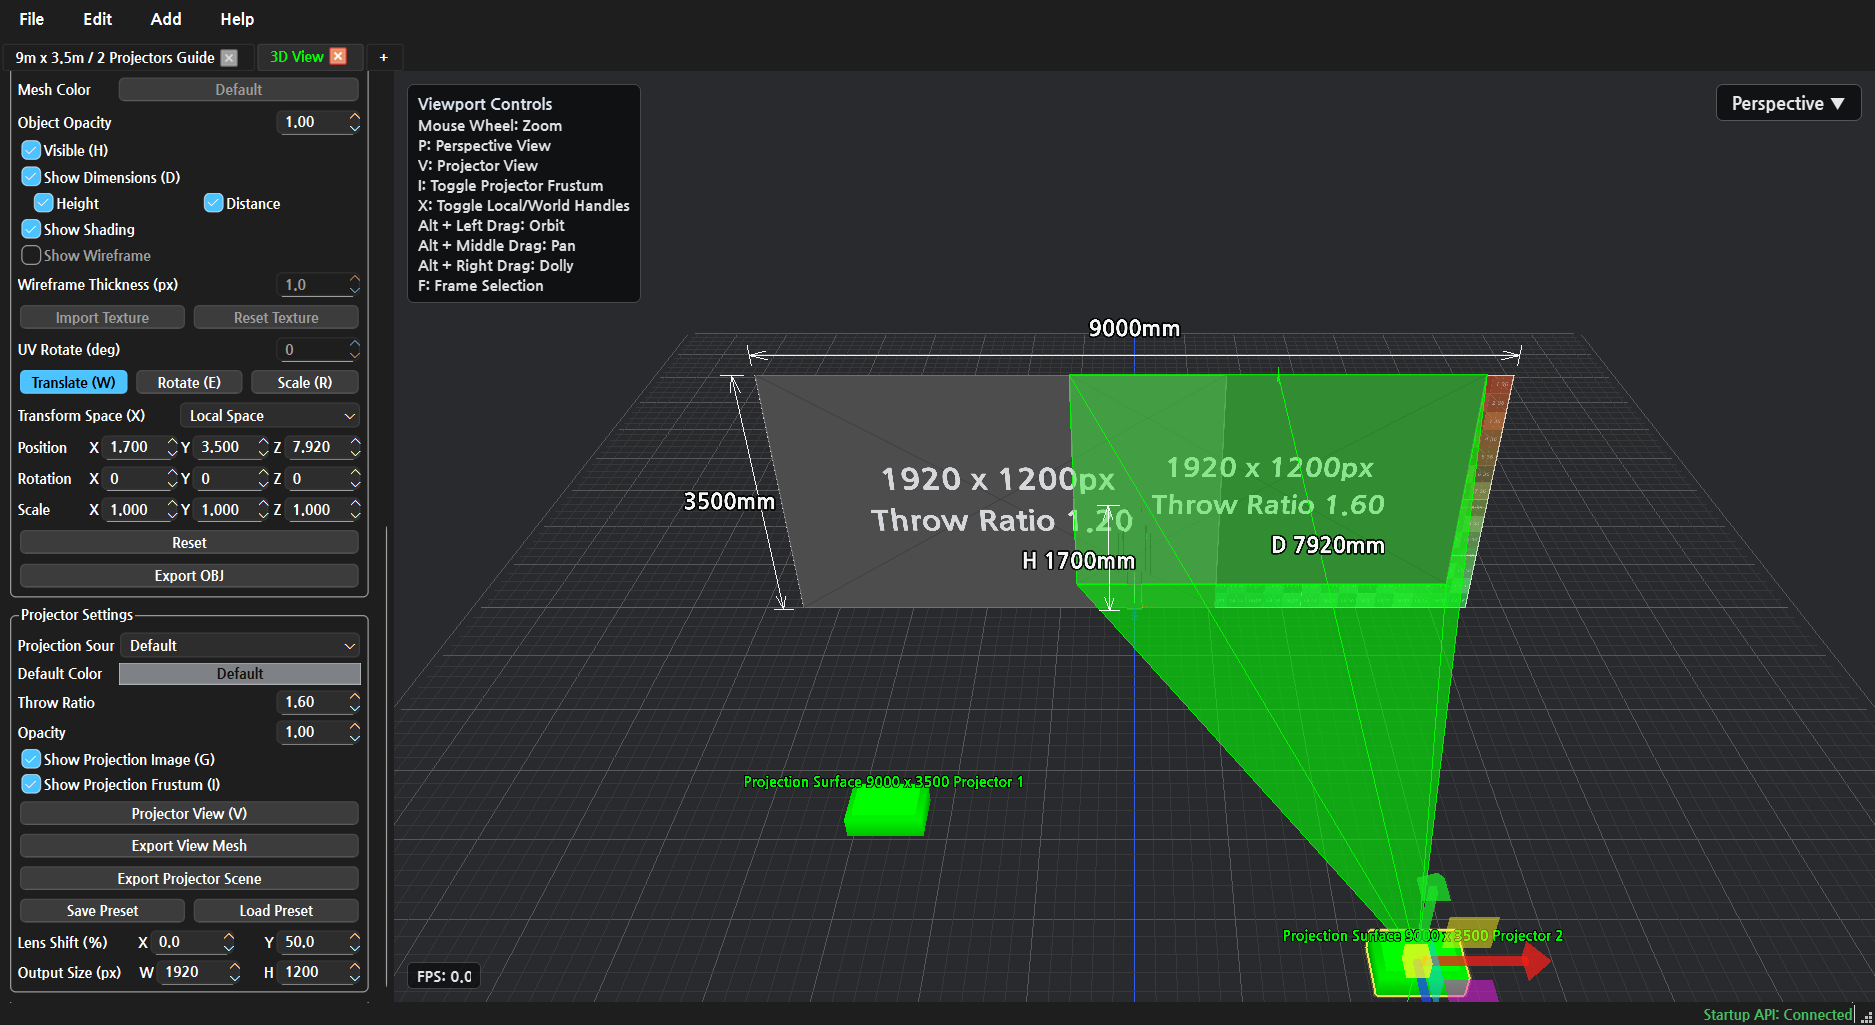Click the "Startup API: Connected" status text
This screenshot has width=1875, height=1025.
pos(1778,1015)
